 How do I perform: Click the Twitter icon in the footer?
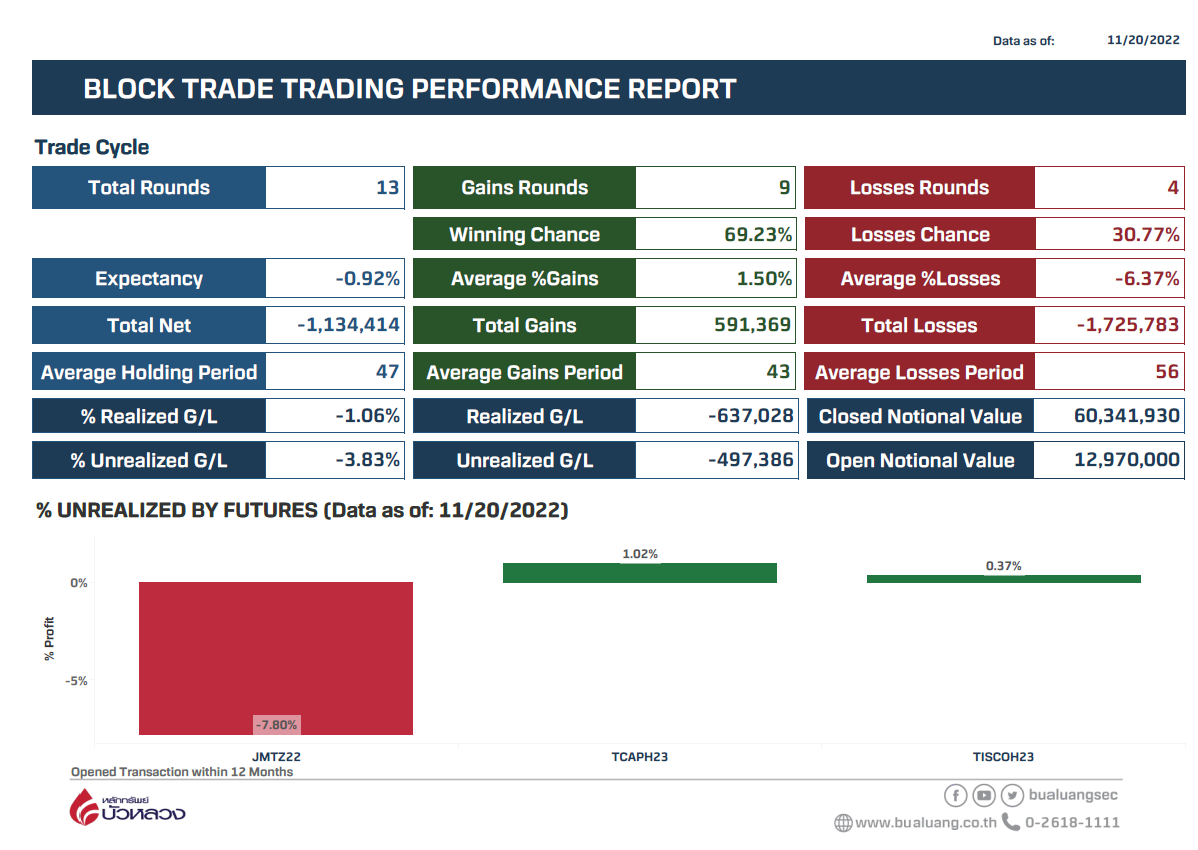click(1012, 795)
